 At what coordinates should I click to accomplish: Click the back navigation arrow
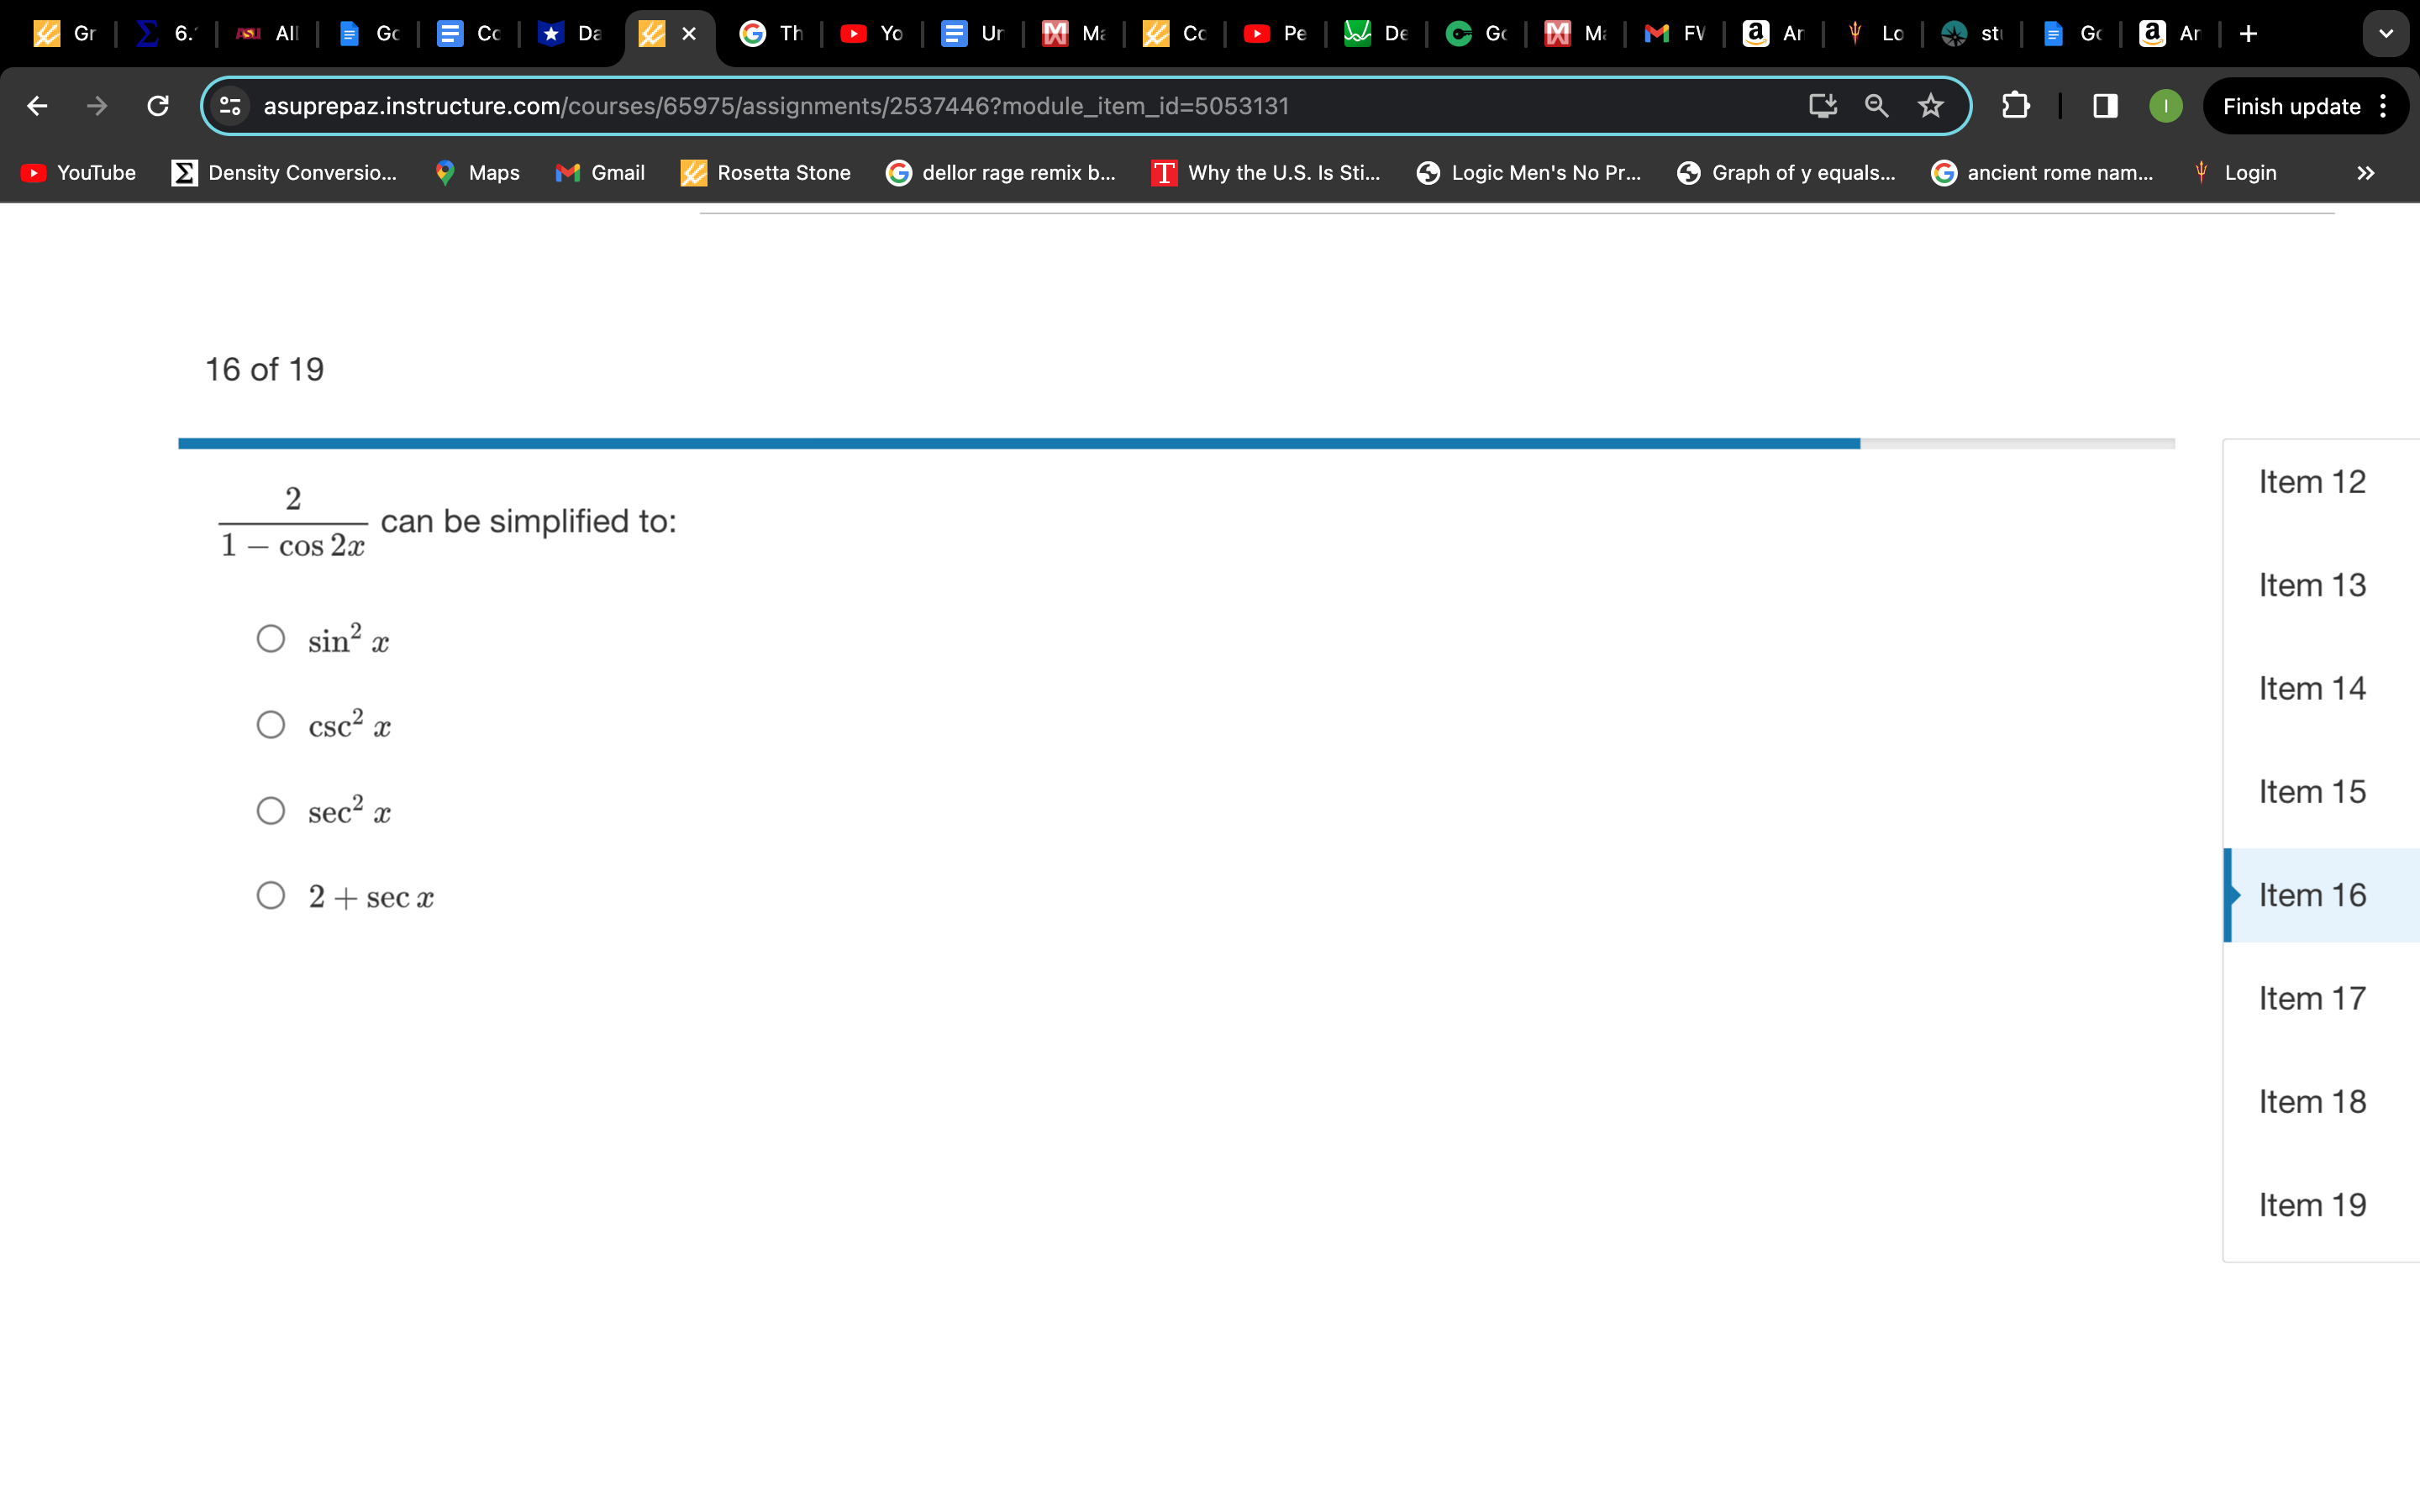[37, 106]
